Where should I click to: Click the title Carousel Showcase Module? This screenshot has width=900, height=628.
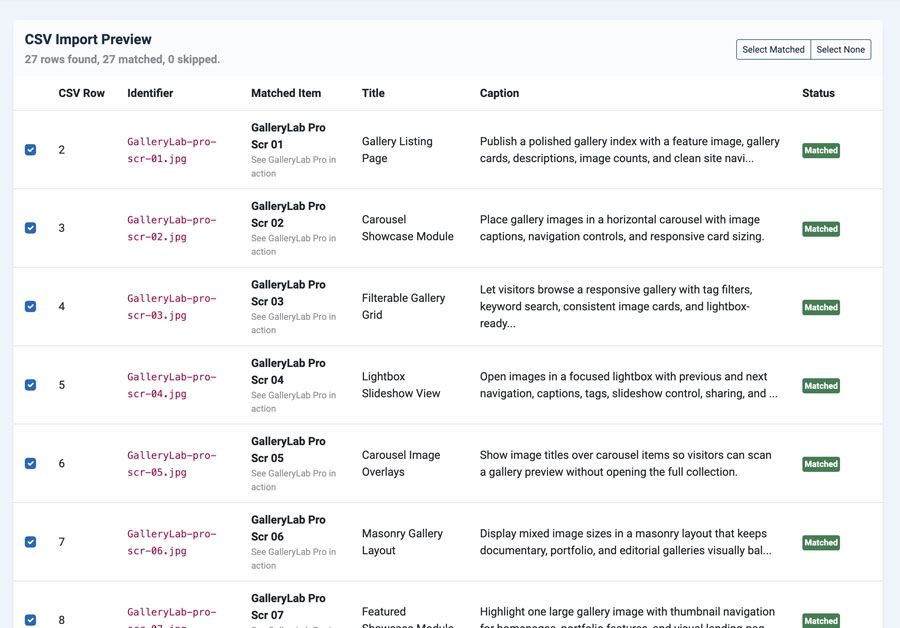408,228
